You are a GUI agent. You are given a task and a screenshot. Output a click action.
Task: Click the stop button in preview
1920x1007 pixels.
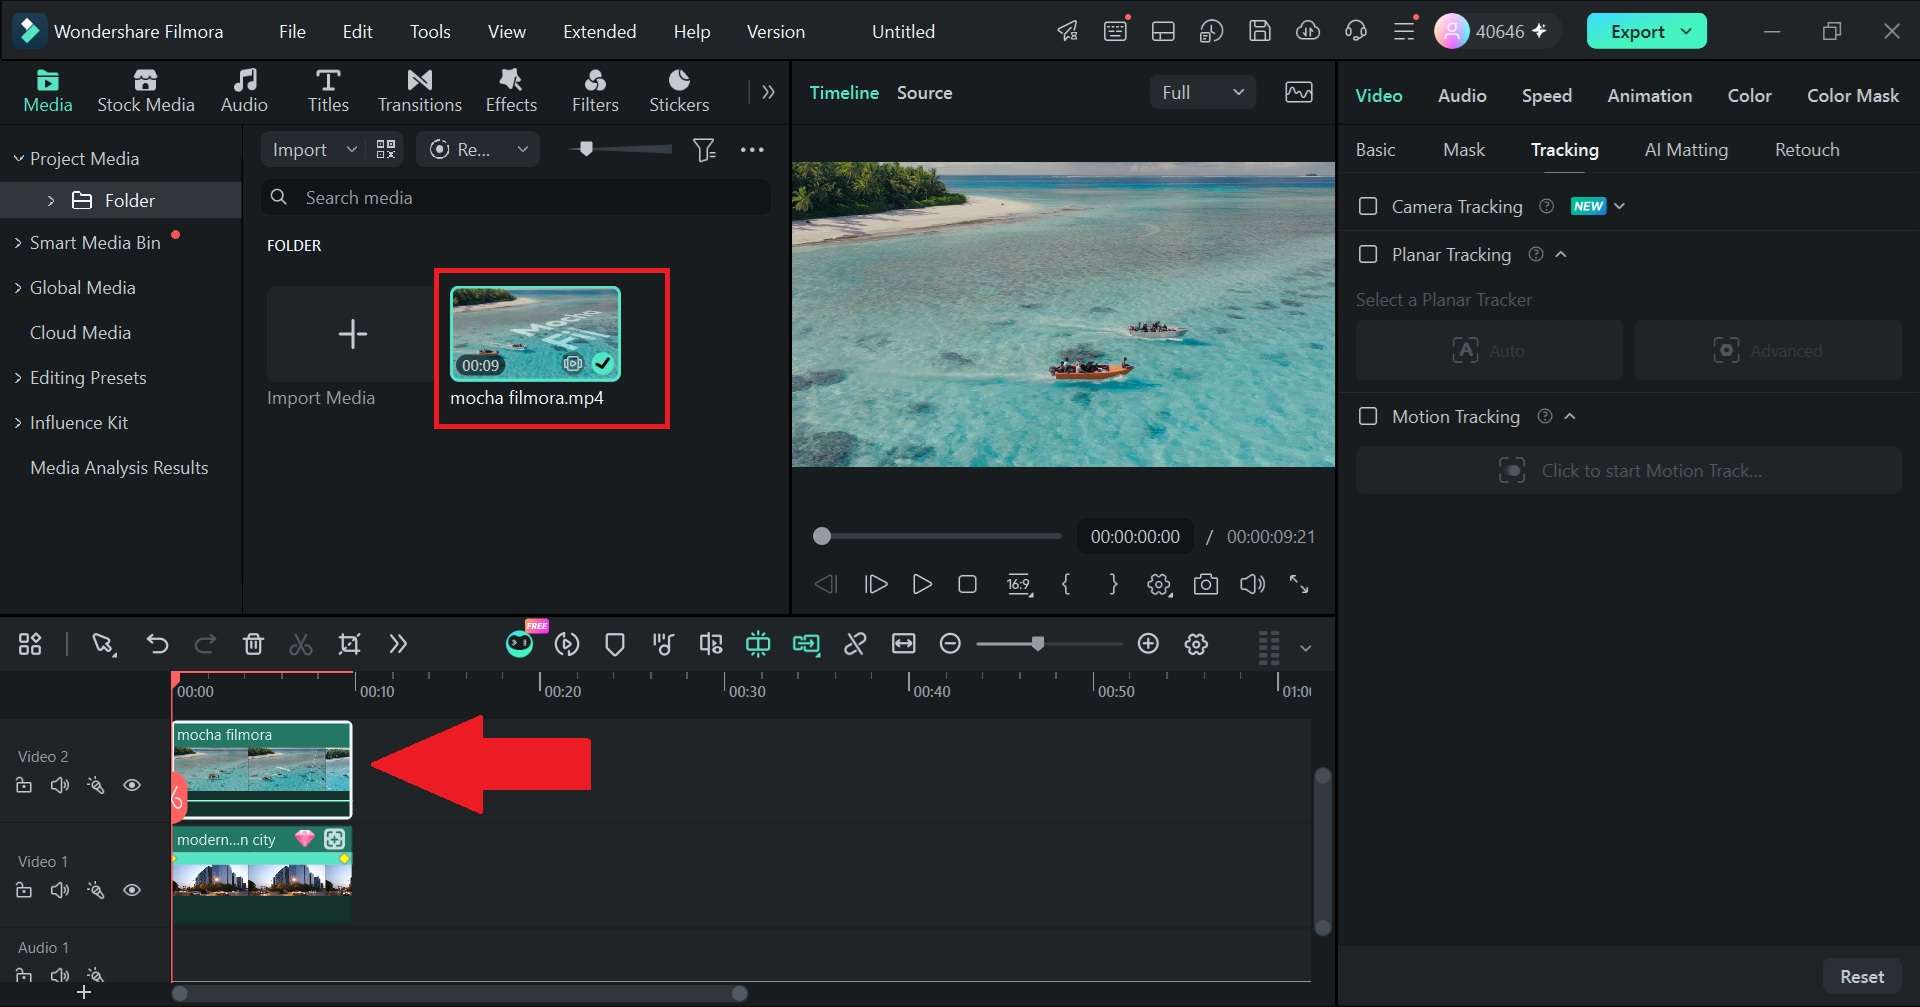[x=967, y=584]
